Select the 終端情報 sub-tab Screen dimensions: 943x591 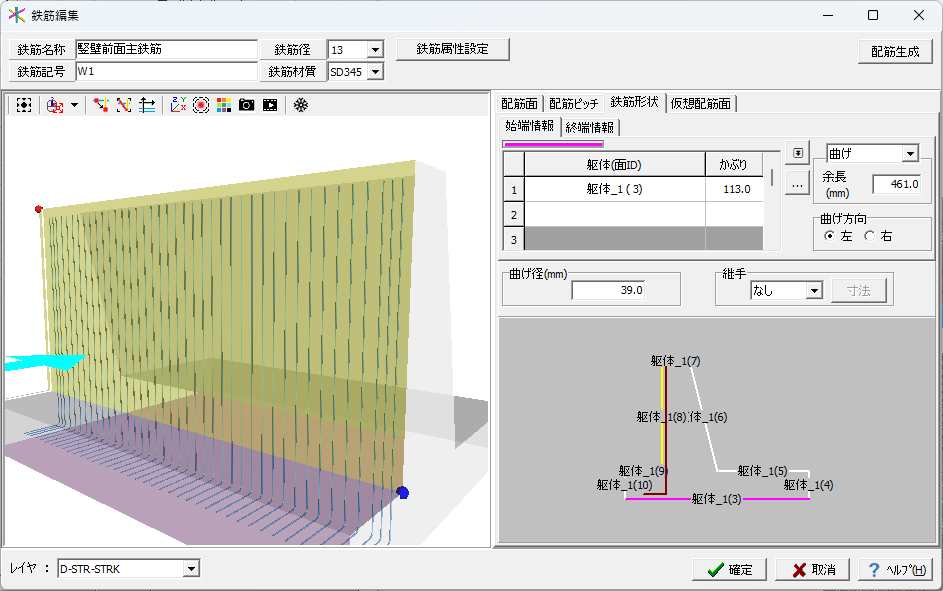[x=590, y=127]
